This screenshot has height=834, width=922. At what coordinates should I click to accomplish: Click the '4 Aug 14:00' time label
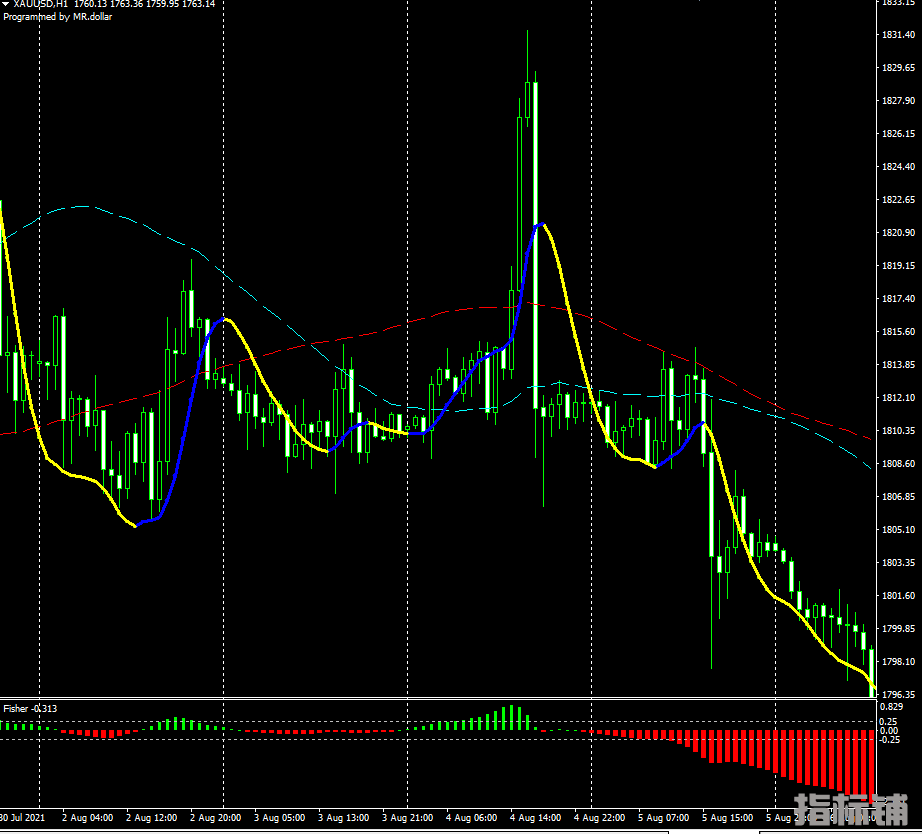tap(536, 818)
